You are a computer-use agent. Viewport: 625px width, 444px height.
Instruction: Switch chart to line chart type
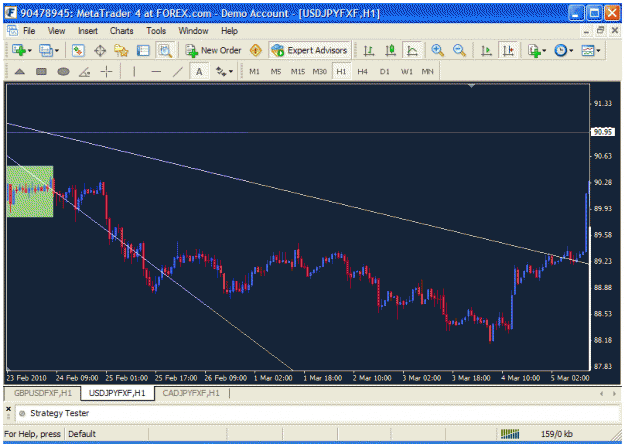coord(412,51)
